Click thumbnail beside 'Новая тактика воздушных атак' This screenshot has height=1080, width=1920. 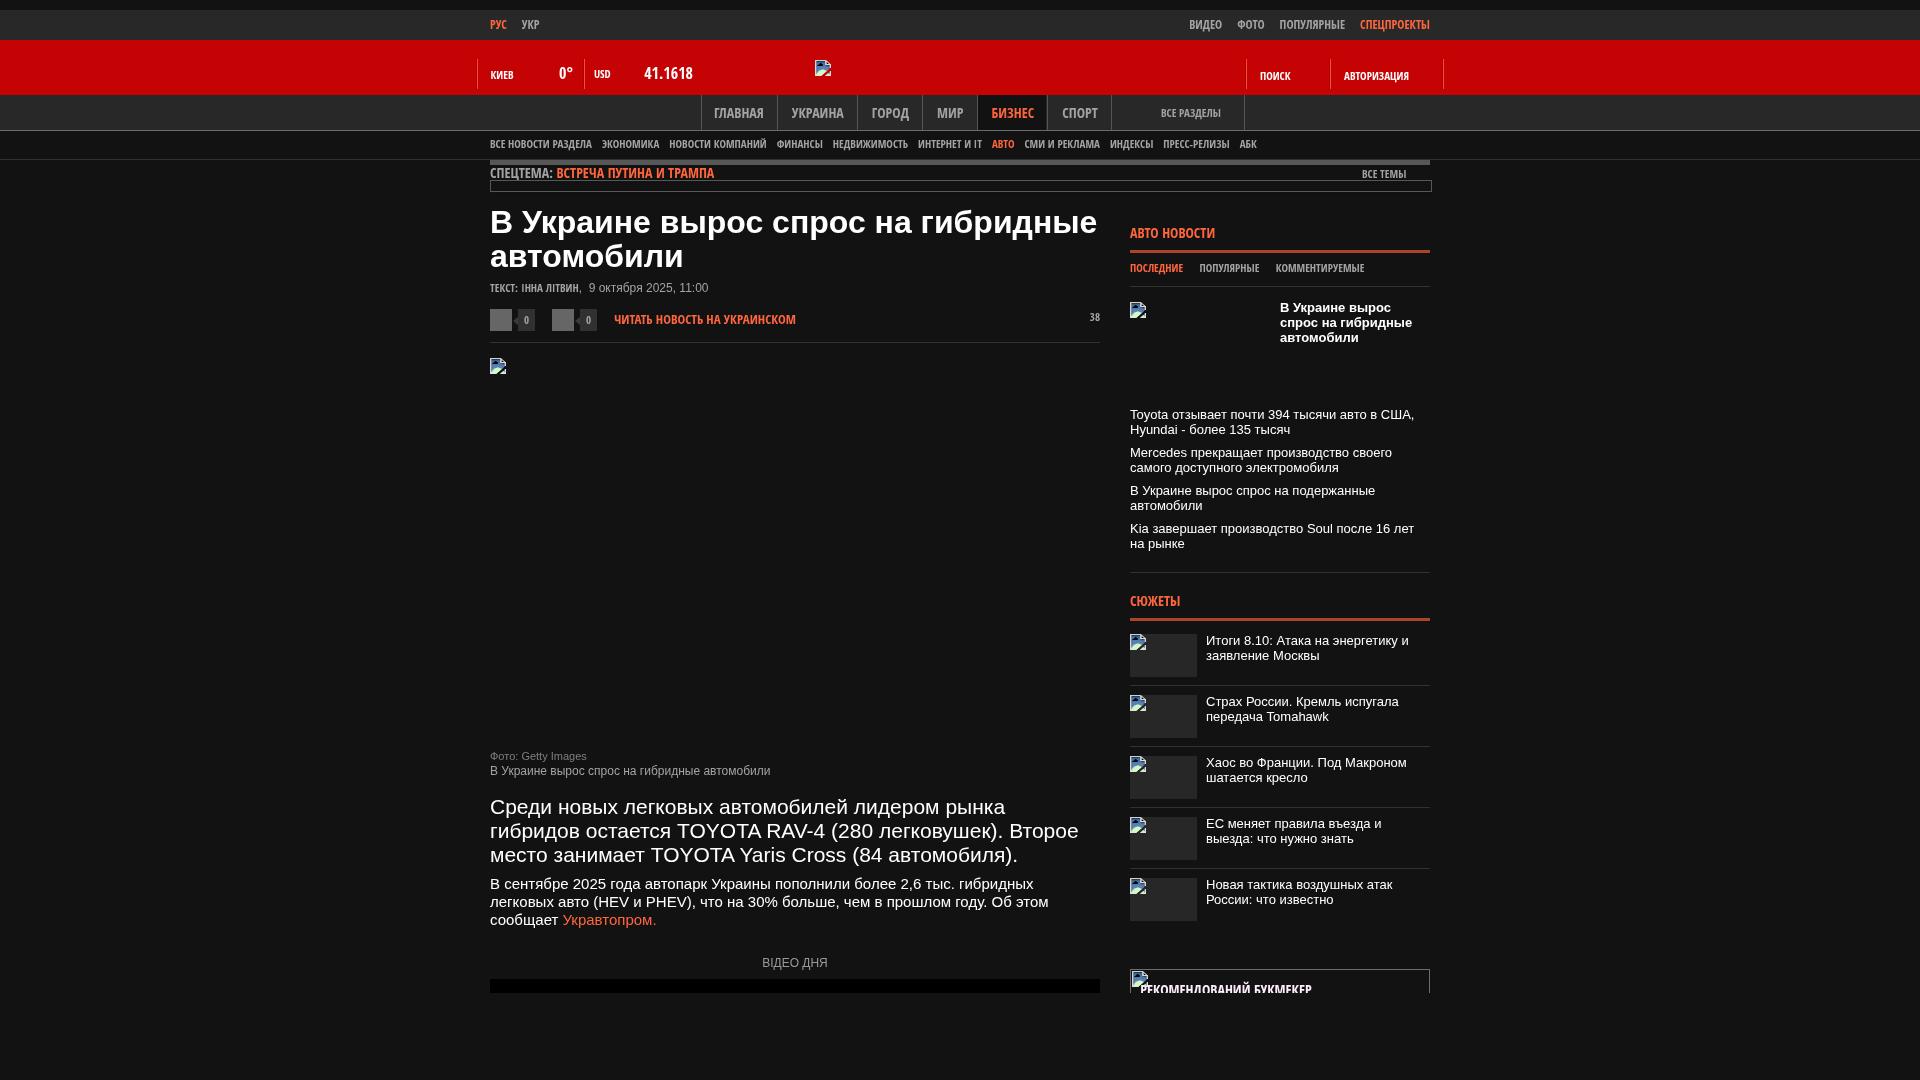click(x=1163, y=899)
